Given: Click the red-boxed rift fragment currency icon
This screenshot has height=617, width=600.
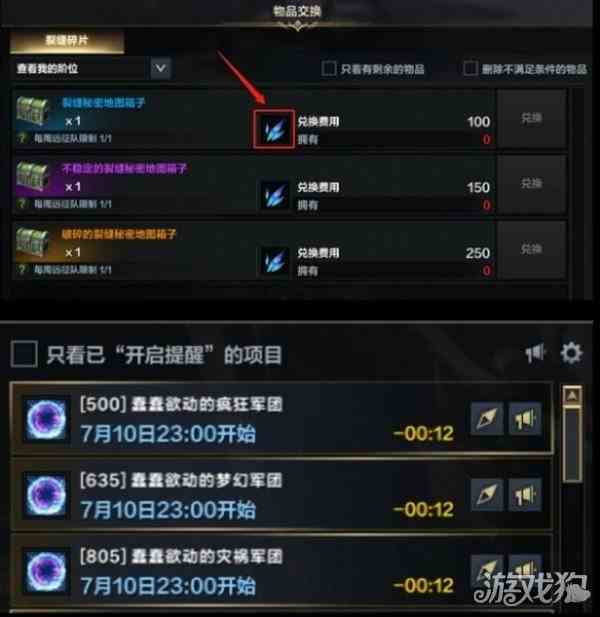Looking at the screenshot, I should 274,129.
